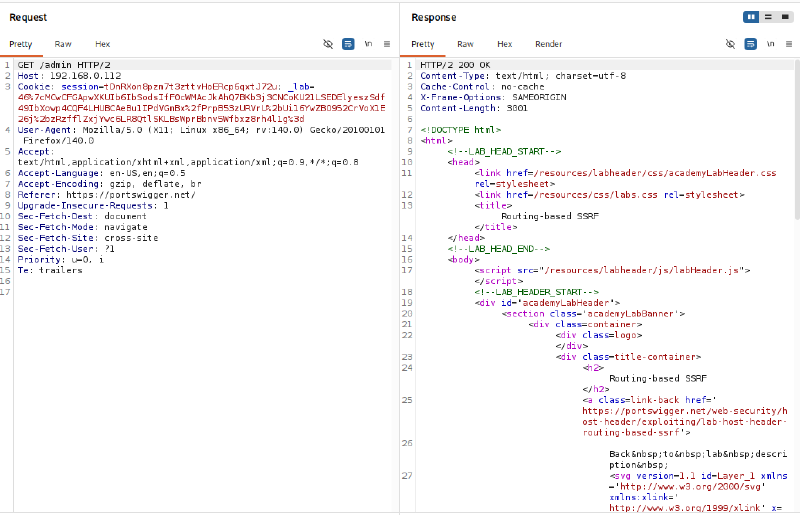This screenshot has width=800, height=515.
Task: Switch to the Hex tab in Request
Action: pos(103,44)
